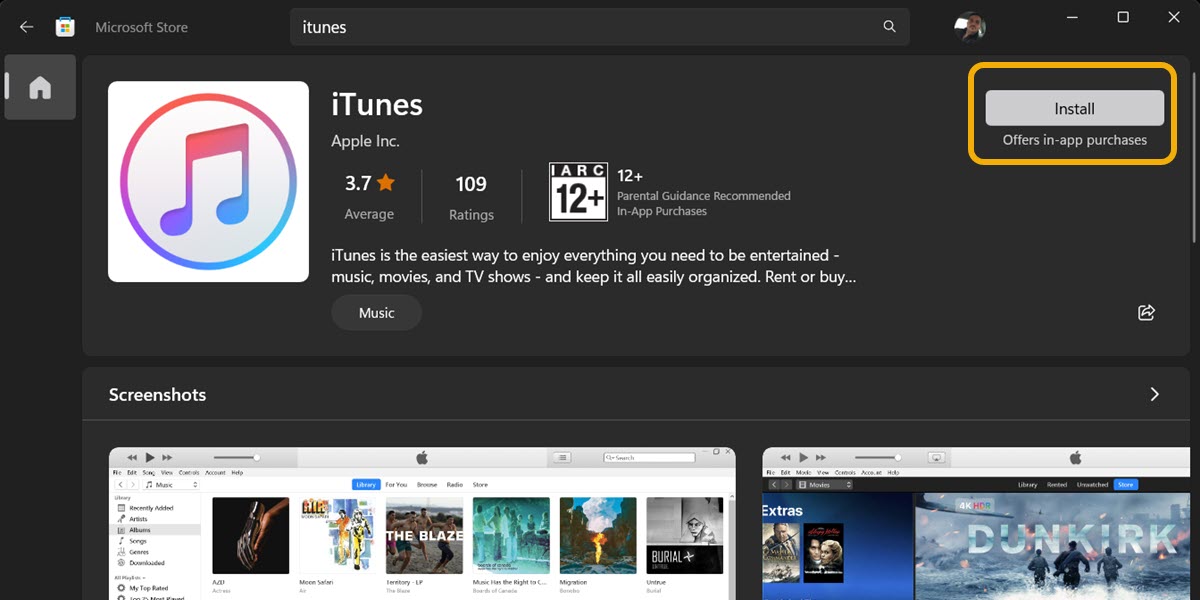Switch to the For You tab in the screenshot
1200x600 pixels.
(396, 483)
